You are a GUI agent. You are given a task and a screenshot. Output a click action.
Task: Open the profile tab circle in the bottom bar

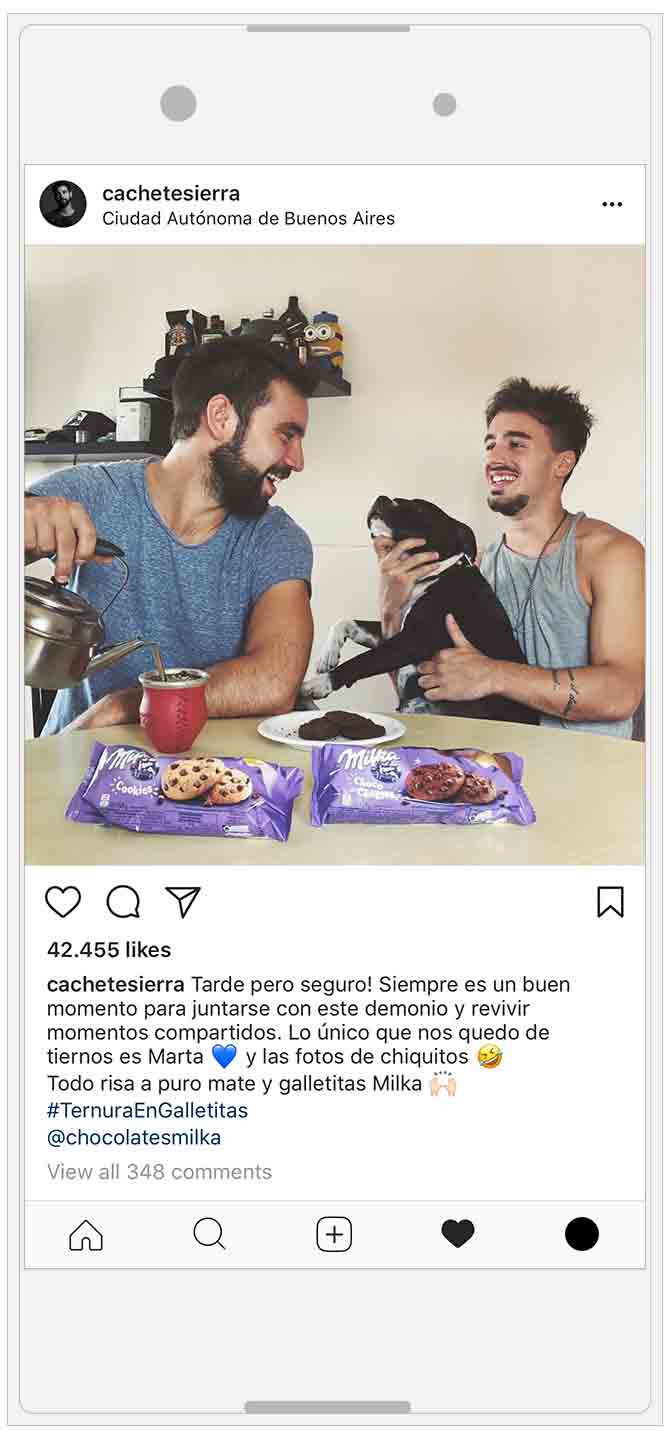click(x=582, y=1234)
